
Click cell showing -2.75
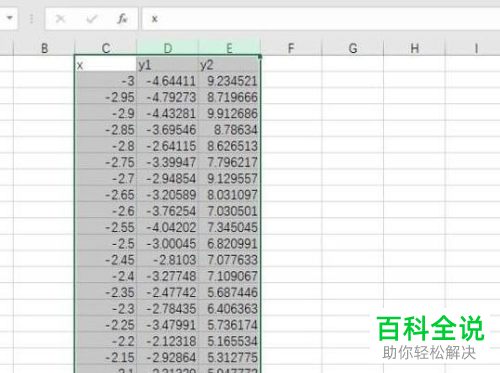click(106, 162)
